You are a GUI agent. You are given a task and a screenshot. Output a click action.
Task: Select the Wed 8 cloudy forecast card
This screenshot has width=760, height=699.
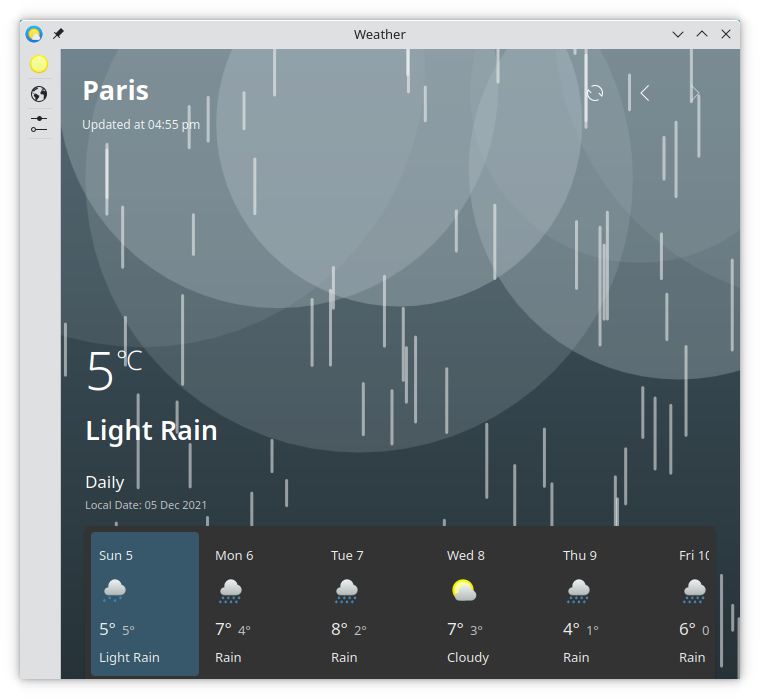point(493,604)
